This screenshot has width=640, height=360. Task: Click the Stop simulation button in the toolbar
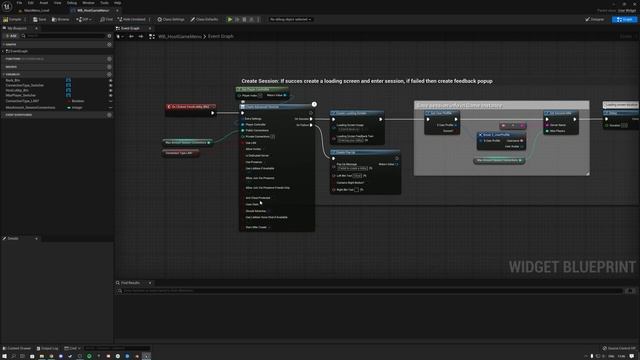click(x=244, y=19)
